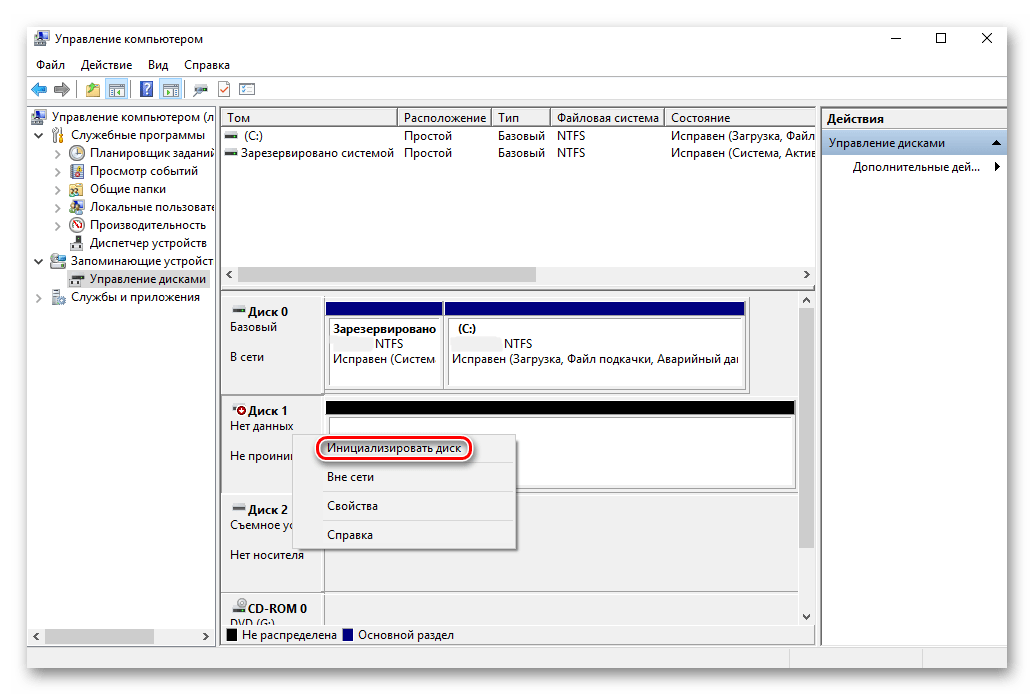The image size is (1034, 695).
Task: Open the Дополнительные действия submenu arrow
Action: [x=997, y=167]
